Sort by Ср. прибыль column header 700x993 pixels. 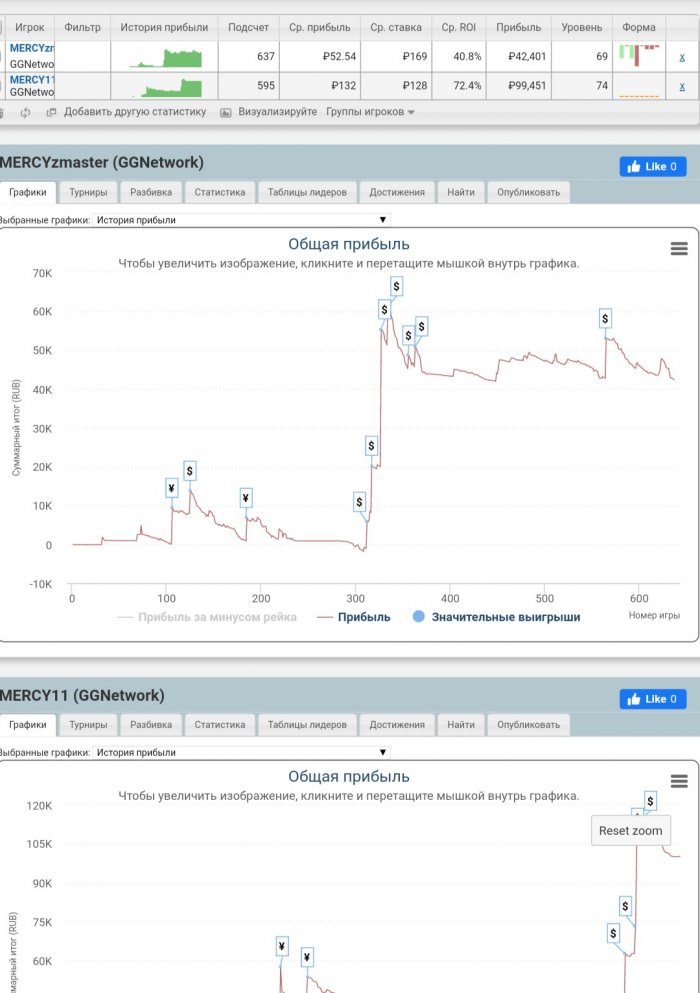coord(319,28)
